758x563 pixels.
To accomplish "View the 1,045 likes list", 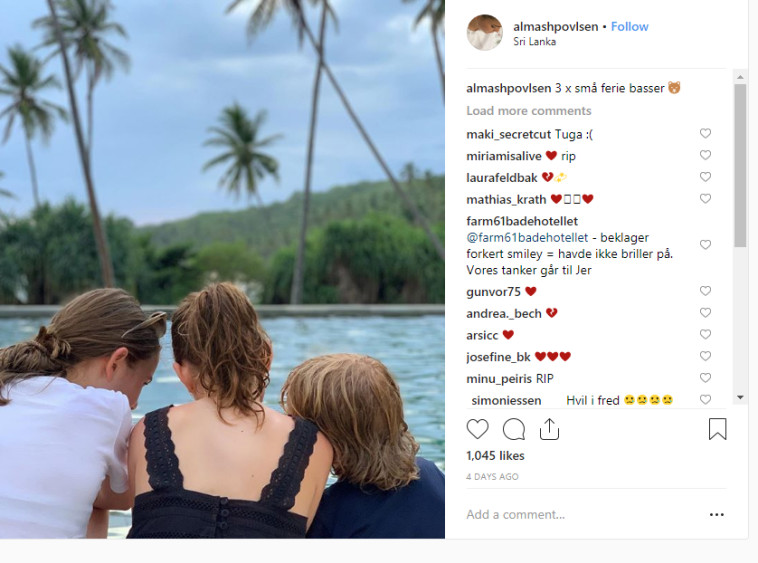I will 495,456.
